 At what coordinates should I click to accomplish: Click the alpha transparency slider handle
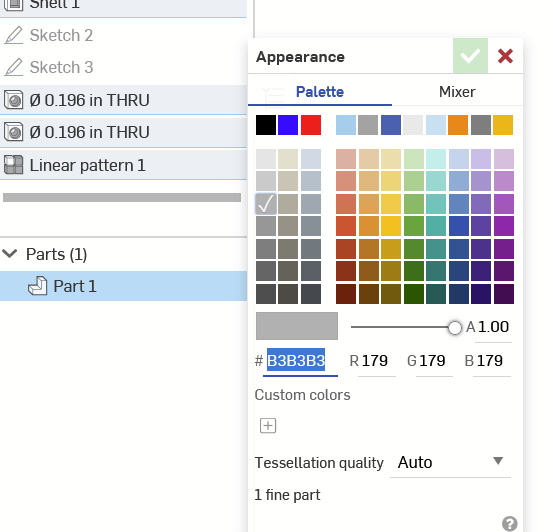455,327
